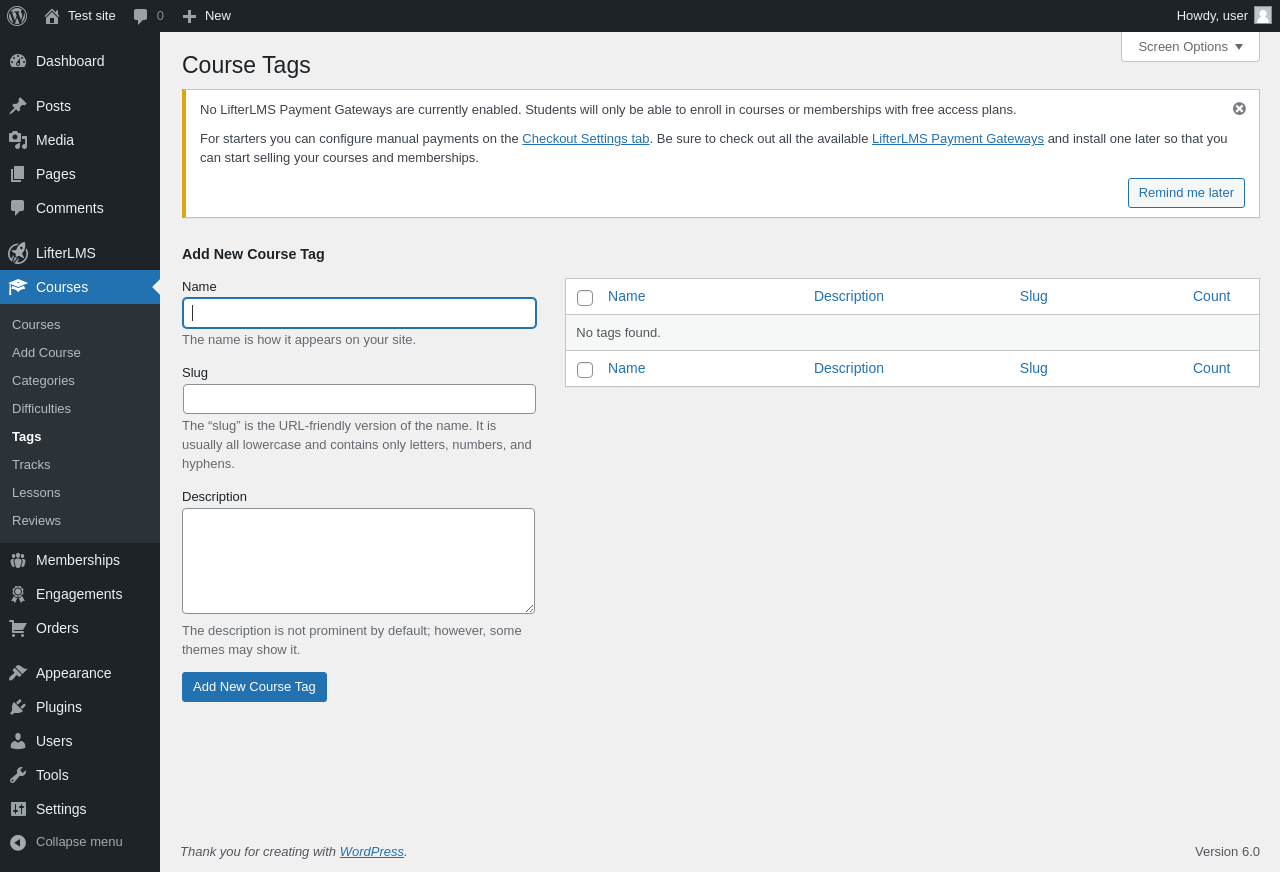Sort tags by the Count column header

(1211, 296)
